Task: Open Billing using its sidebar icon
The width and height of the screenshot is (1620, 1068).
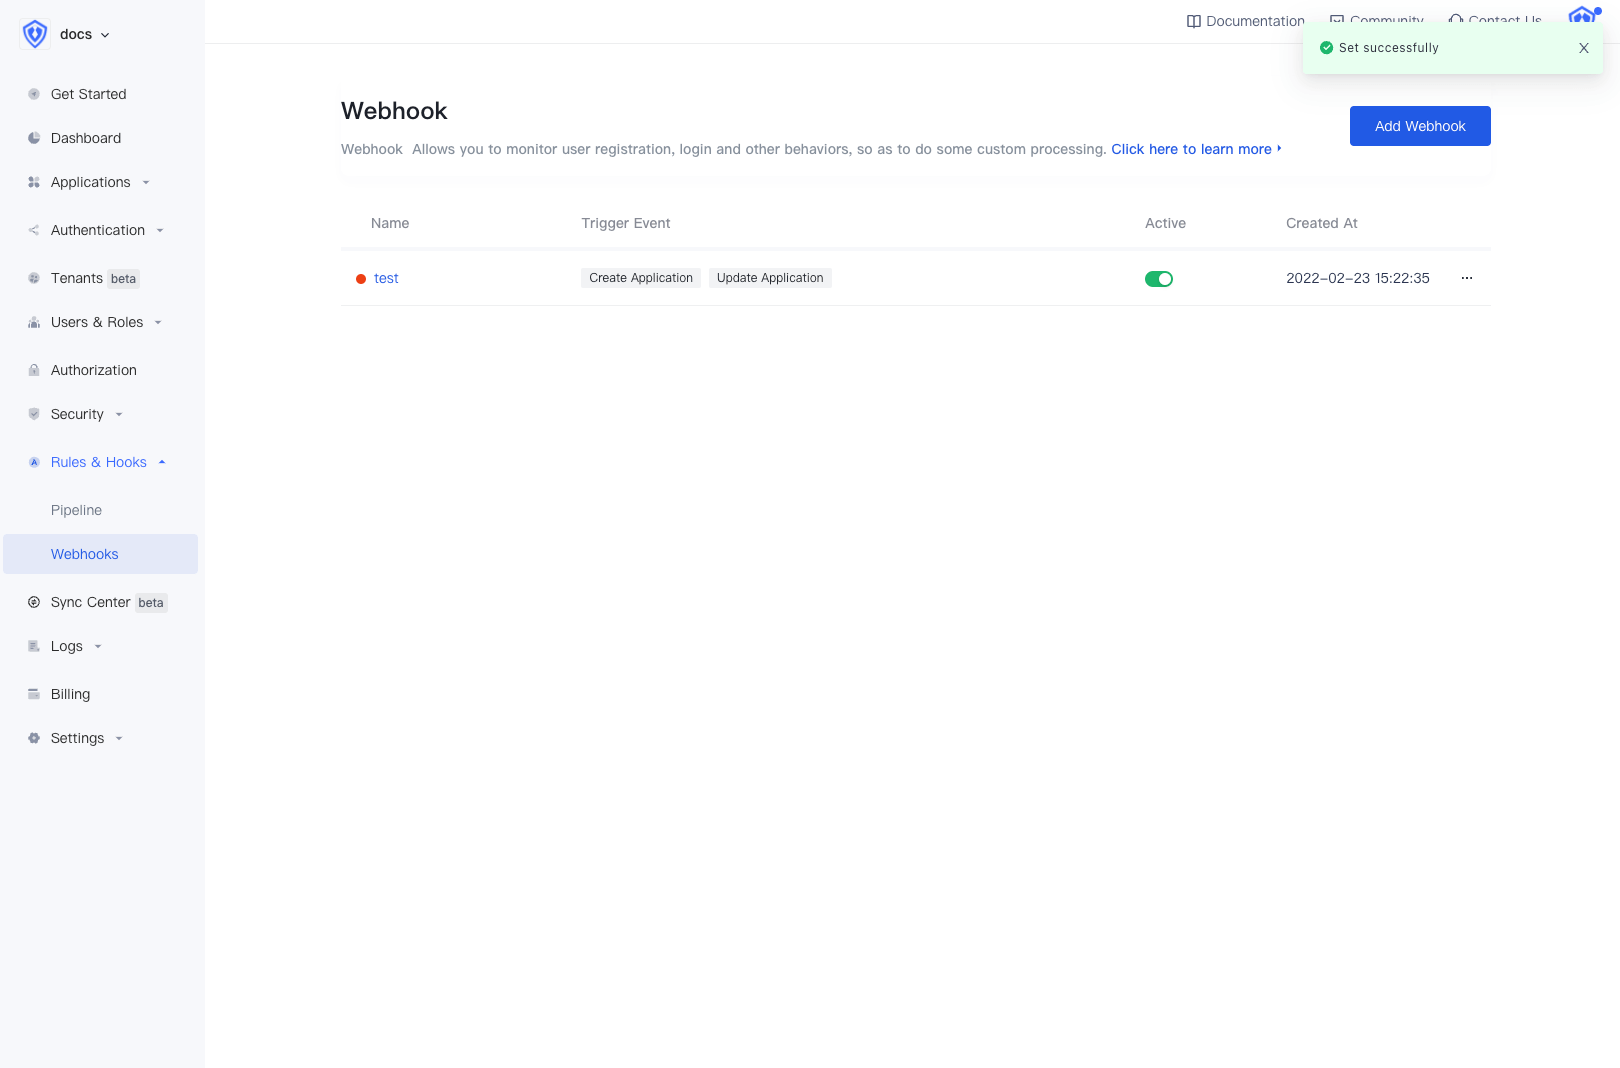Action: click(33, 693)
